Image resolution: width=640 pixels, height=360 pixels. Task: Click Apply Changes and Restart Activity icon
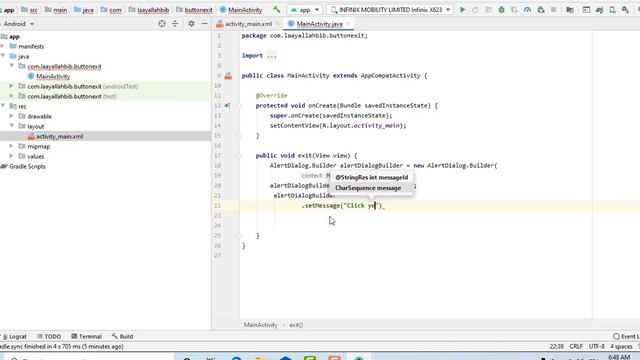tap(476, 9)
